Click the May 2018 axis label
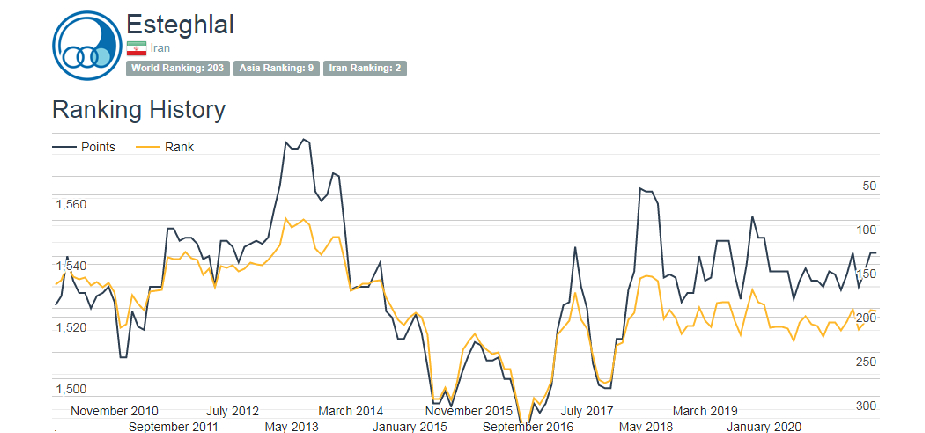Screen dimensions: 925x433 tap(646, 427)
